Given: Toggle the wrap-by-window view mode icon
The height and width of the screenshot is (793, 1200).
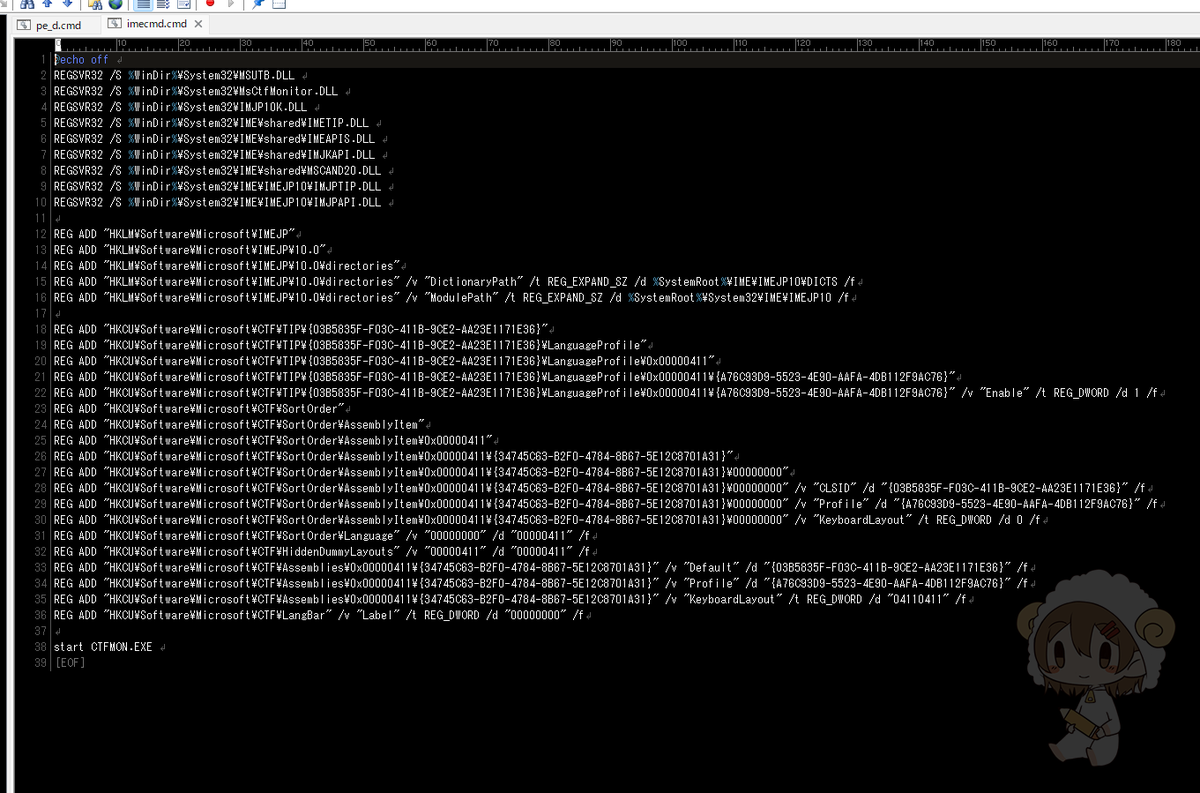Looking at the screenshot, I should (184, 6).
